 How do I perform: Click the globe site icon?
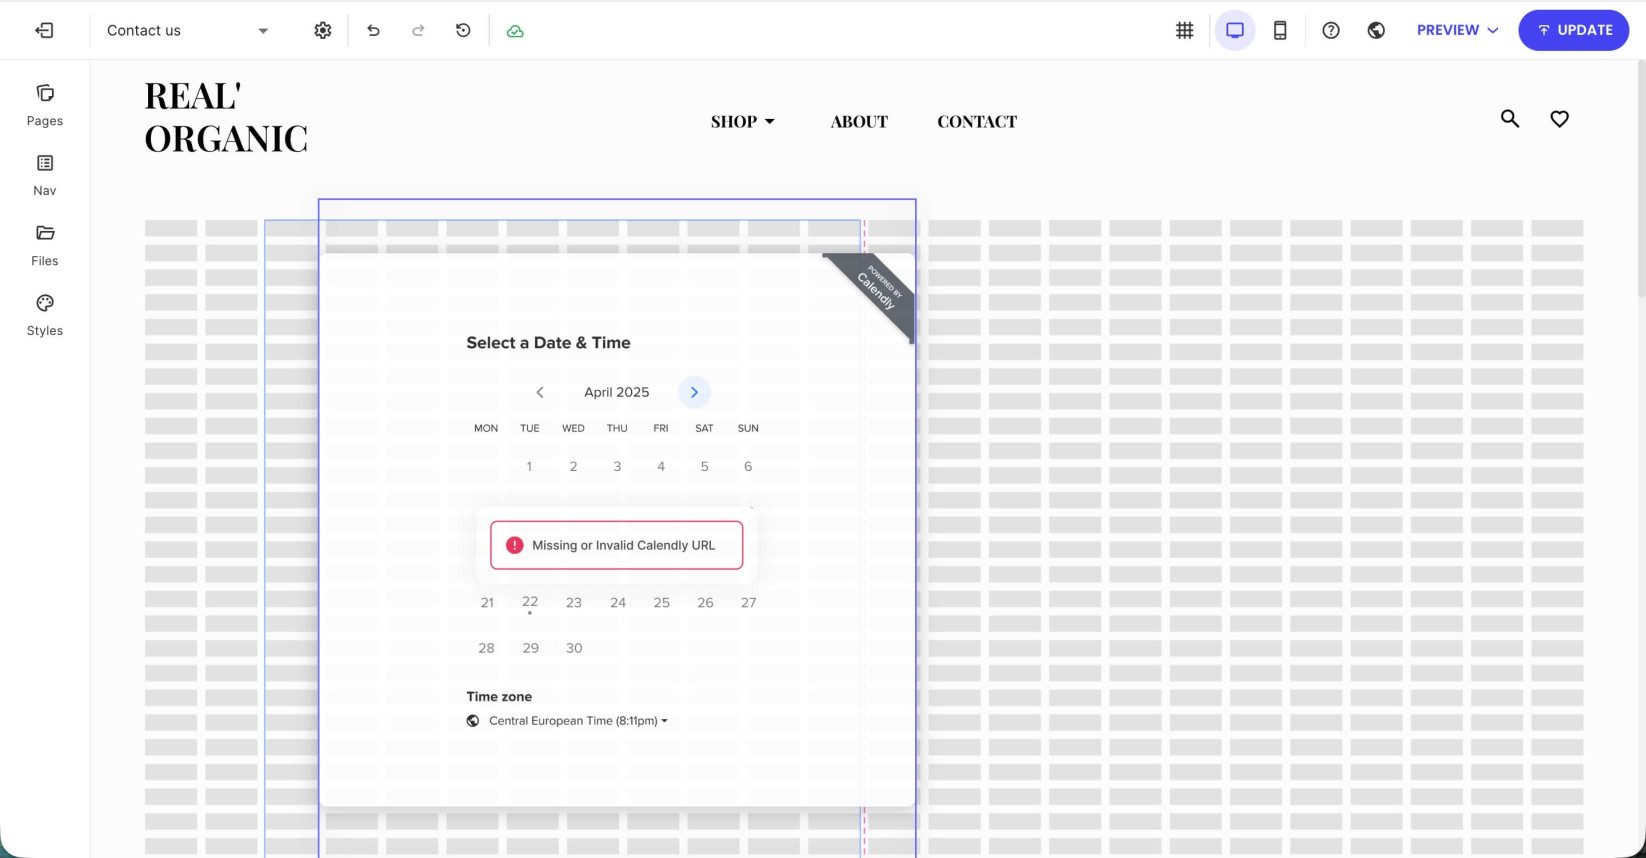pyautogui.click(x=1376, y=30)
